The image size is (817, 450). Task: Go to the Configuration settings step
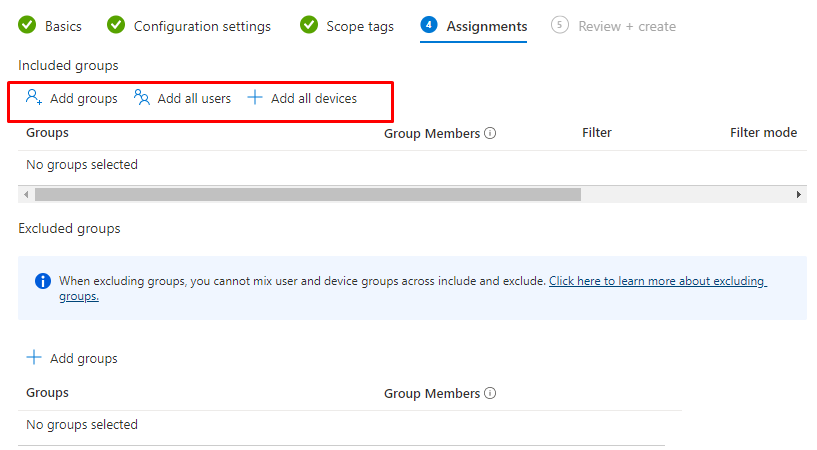pos(201,26)
